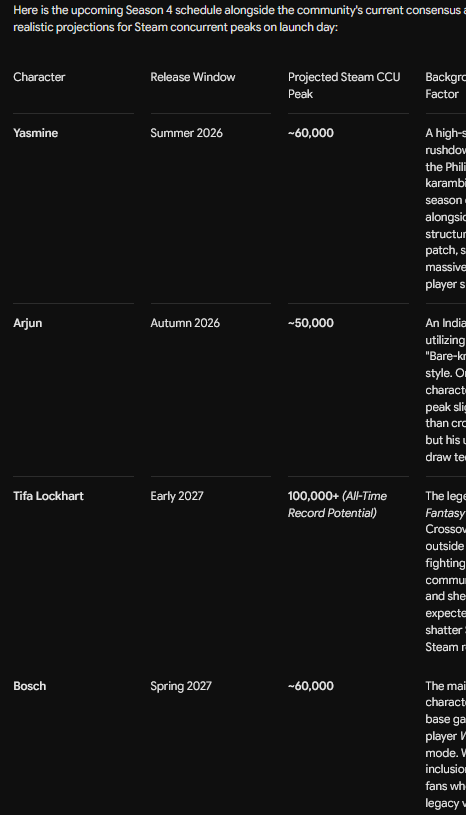Image resolution: width=466 pixels, height=815 pixels.
Task: Select the Arjun character cell
Action: tap(28, 323)
